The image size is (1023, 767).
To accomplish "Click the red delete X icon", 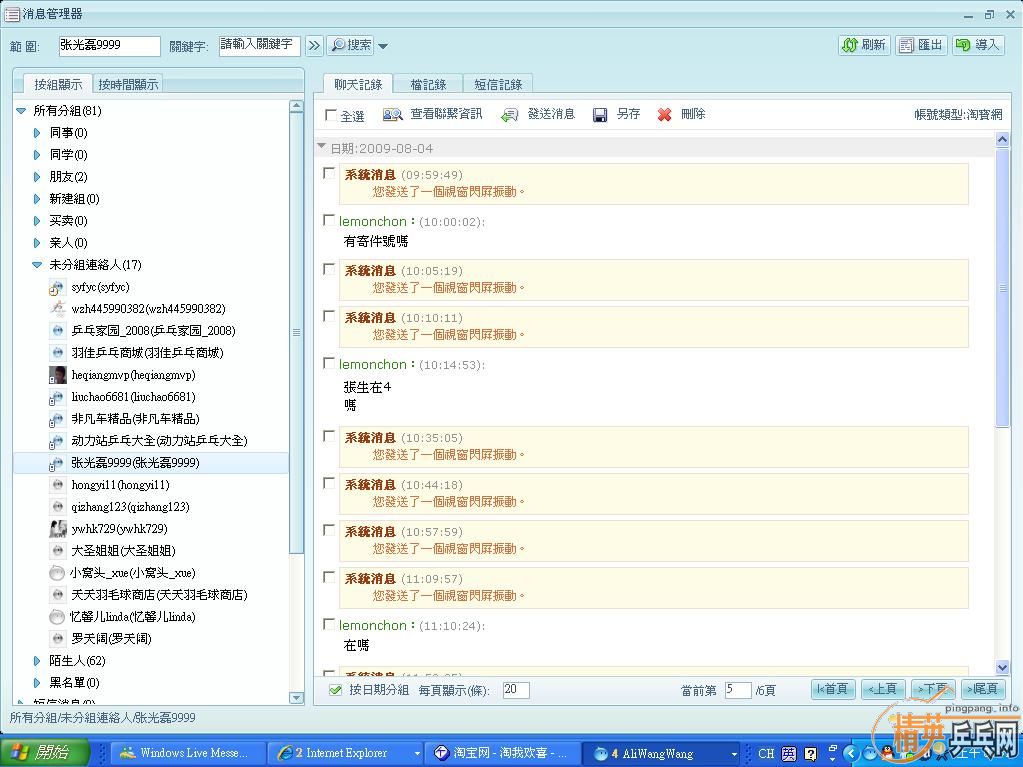I will click(x=664, y=115).
